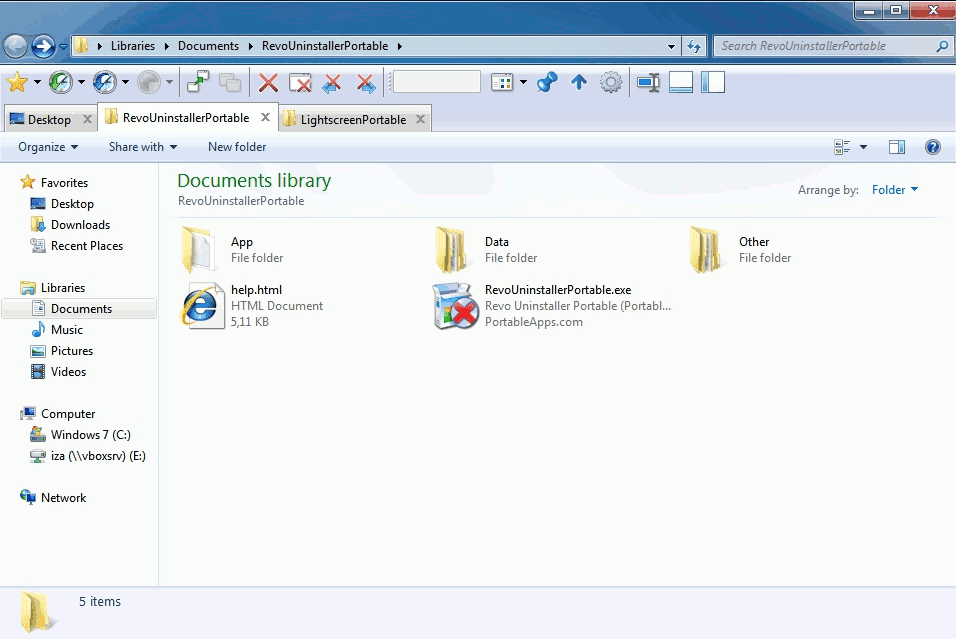956x639 pixels.
Task: Click the empty toolbar search box
Action: [437, 82]
